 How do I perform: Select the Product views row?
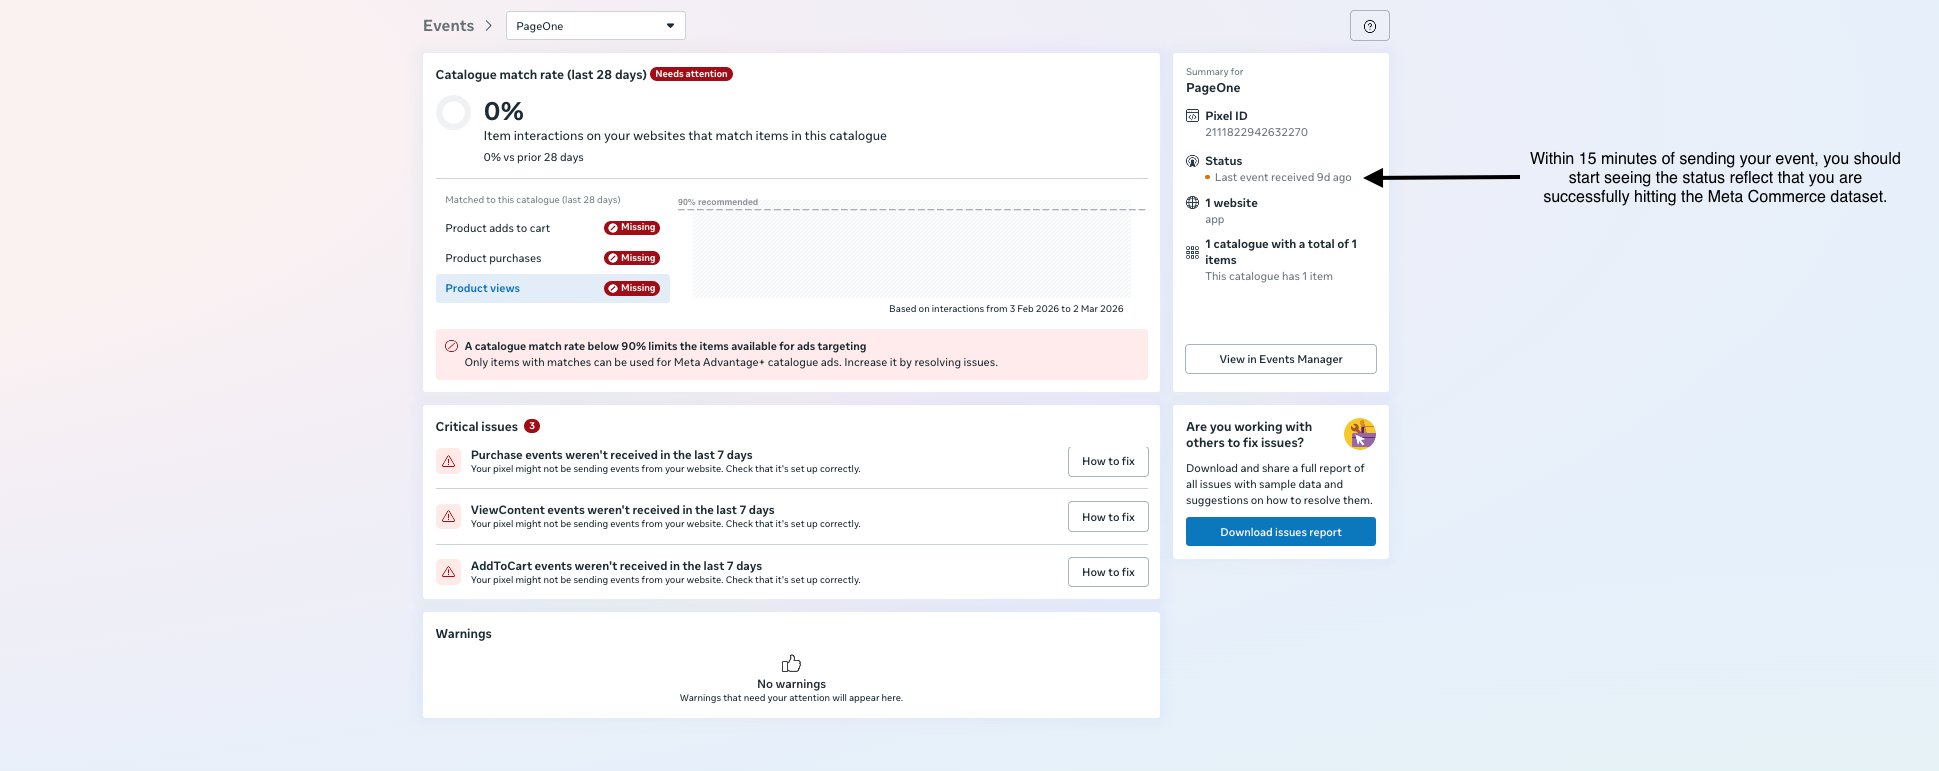click(x=552, y=288)
